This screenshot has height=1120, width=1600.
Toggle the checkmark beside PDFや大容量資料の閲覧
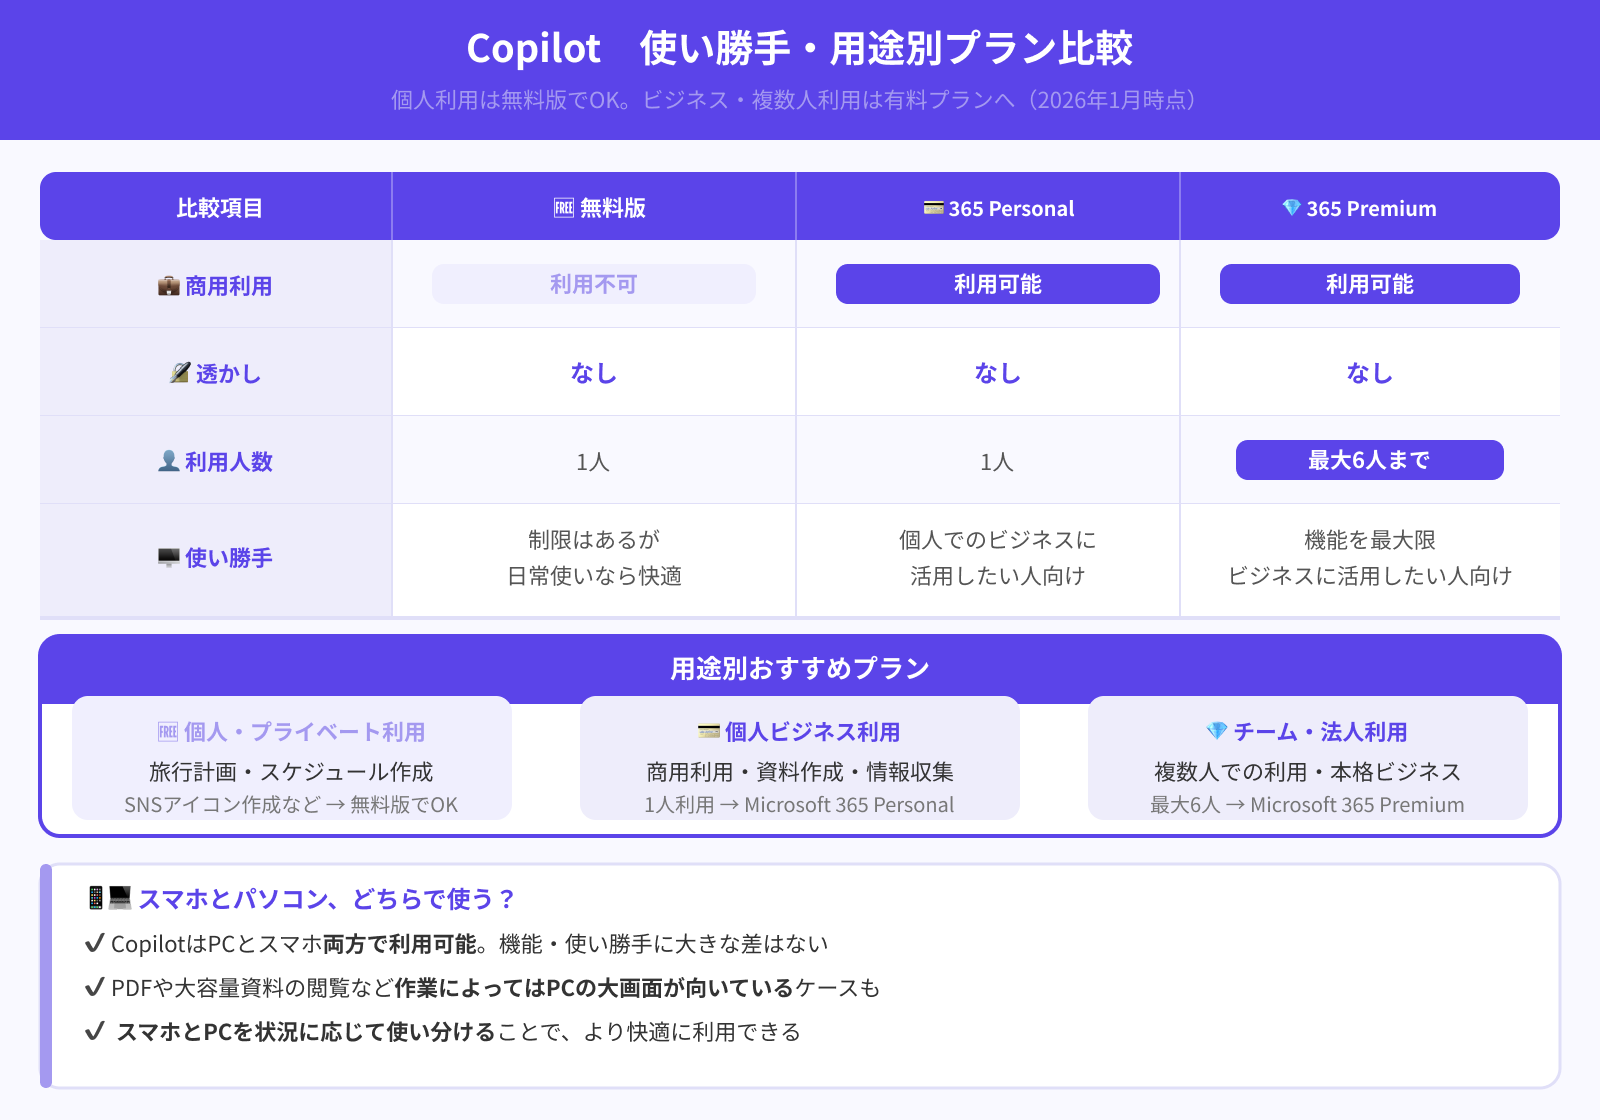(x=96, y=987)
